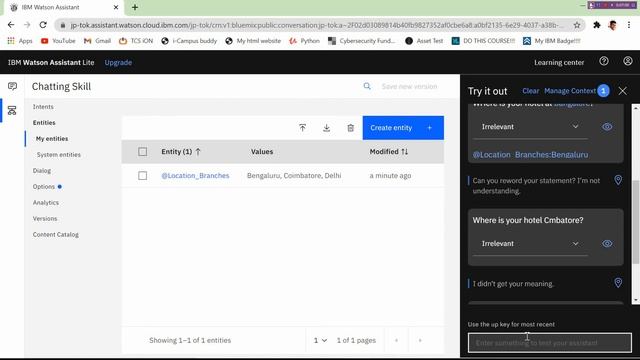The width and height of the screenshot is (640, 360).
Task: Select My entities
Action: click(52, 138)
